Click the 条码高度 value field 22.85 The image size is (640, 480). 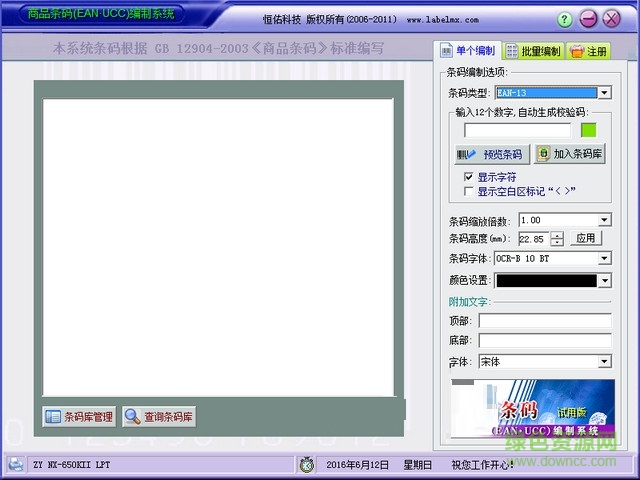pos(534,239)
